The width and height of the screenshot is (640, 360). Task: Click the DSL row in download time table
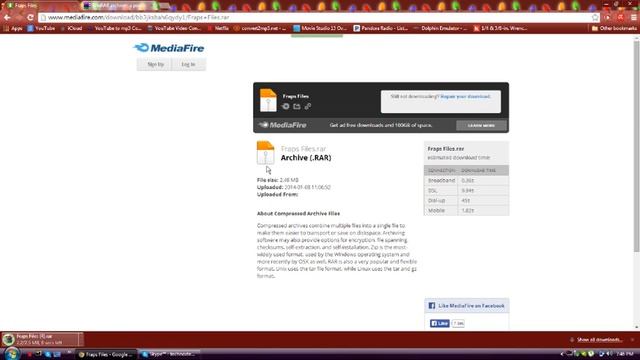point(466,191)
